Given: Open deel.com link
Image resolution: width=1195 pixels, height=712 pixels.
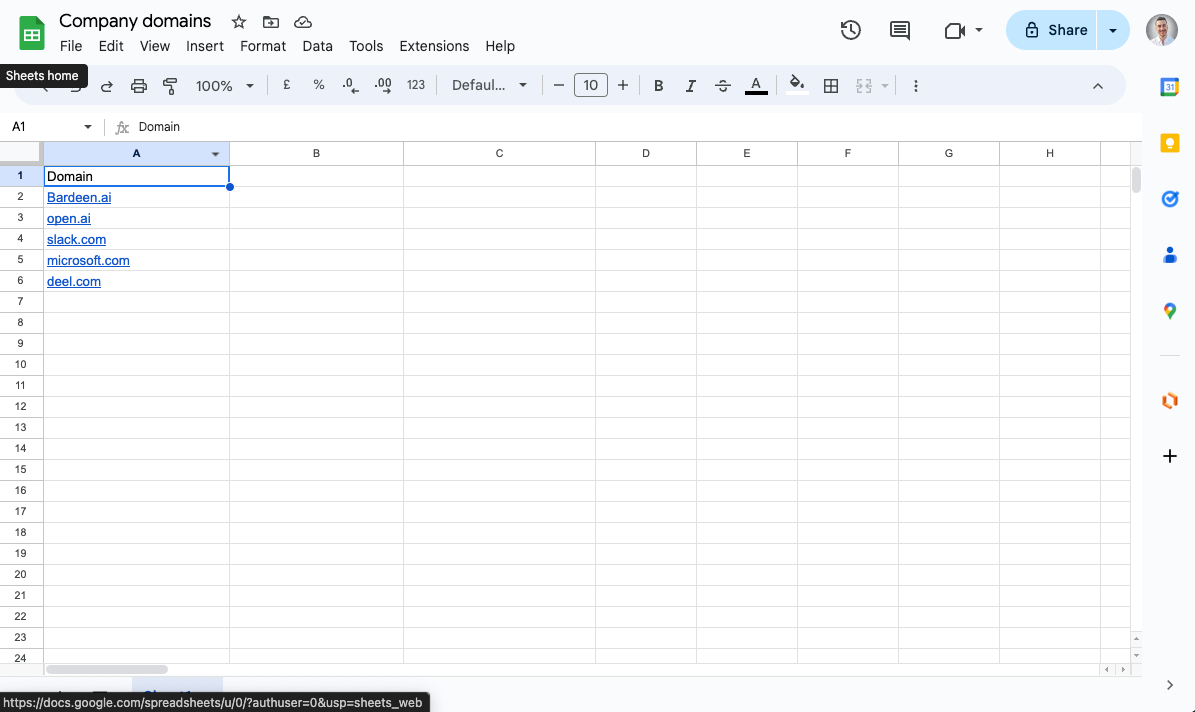Looking at the screenshot, I should coord(74,281).
